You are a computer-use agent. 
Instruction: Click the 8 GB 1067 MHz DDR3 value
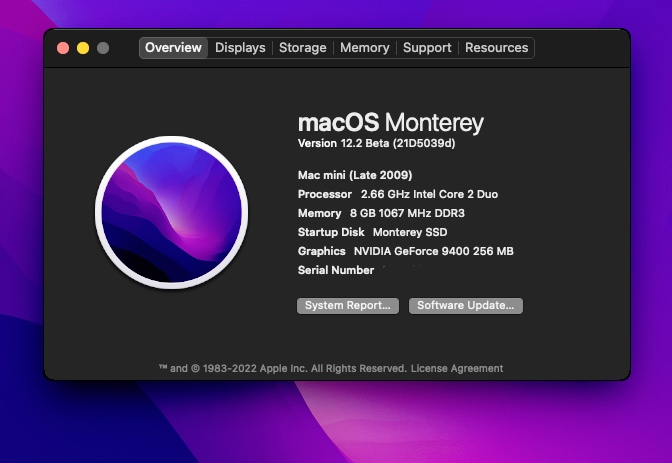(407, 213)
